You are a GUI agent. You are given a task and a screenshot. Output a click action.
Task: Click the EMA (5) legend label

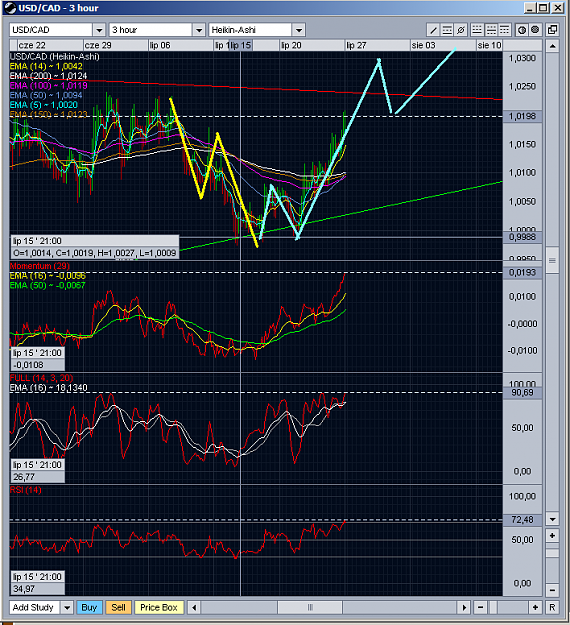pos(44,105)
